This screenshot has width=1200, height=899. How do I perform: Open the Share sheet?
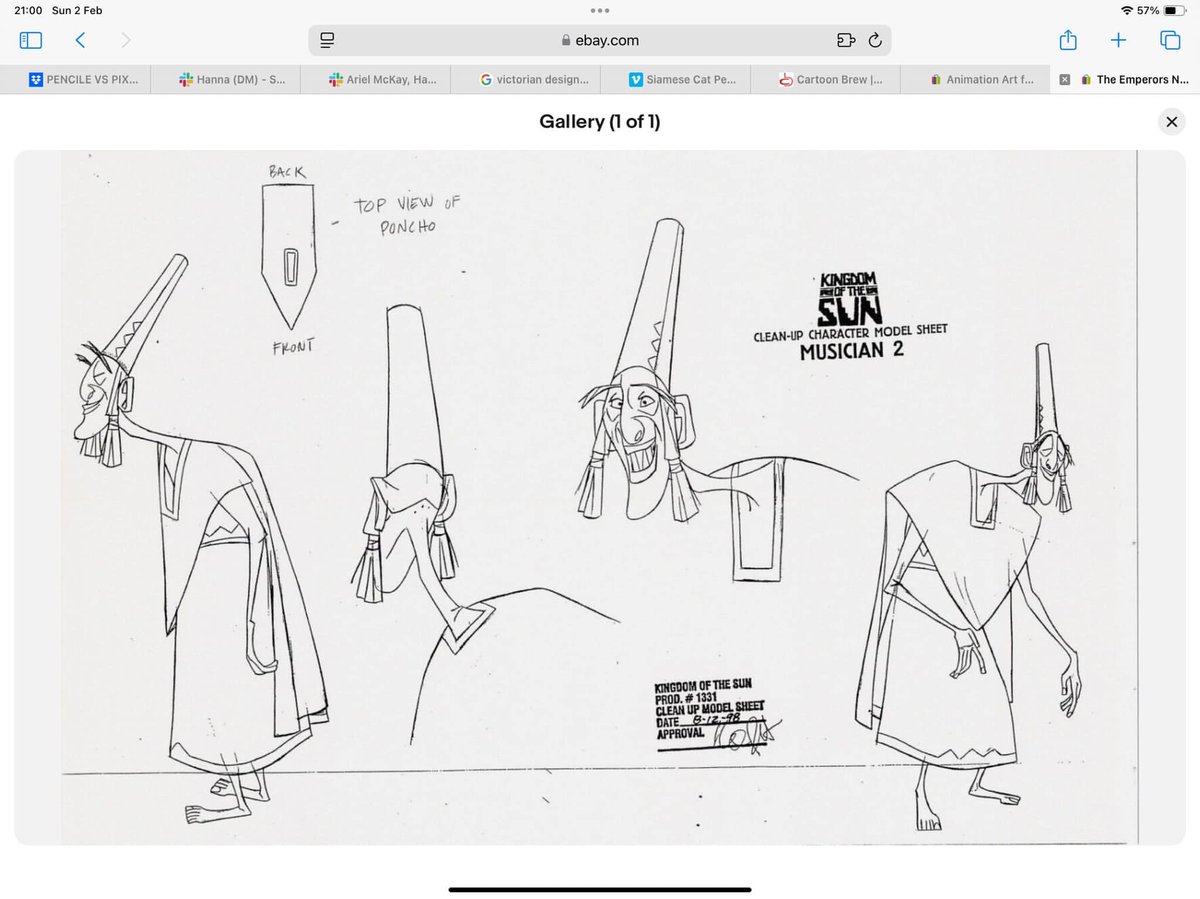(x=1068, y=40)
